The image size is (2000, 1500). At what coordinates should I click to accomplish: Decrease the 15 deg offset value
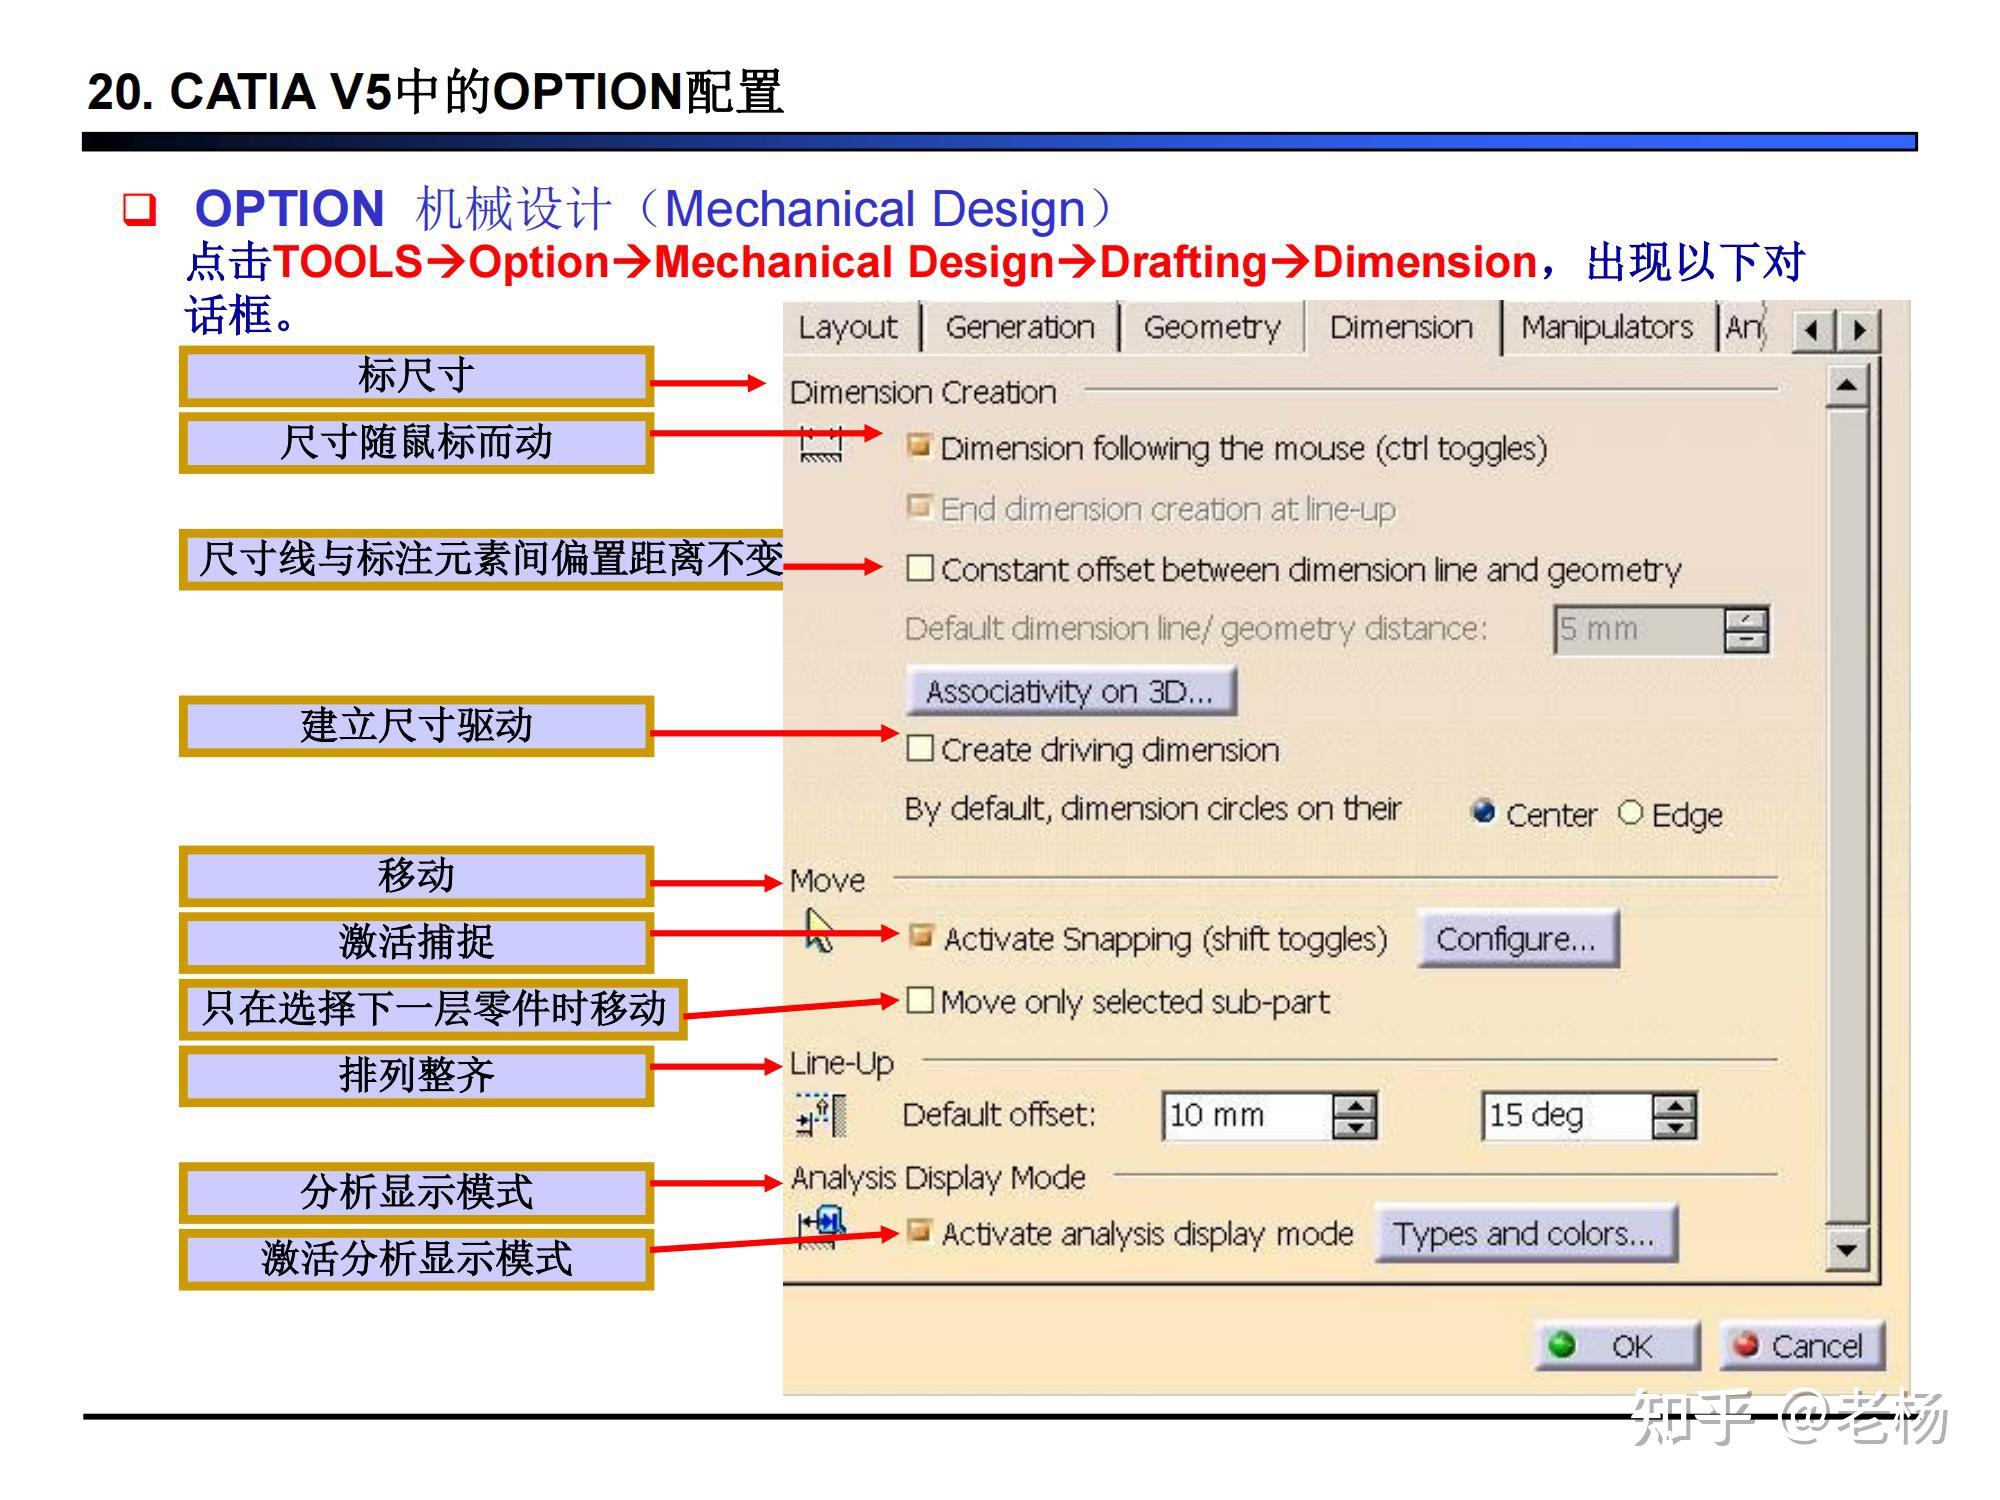1675,1127
